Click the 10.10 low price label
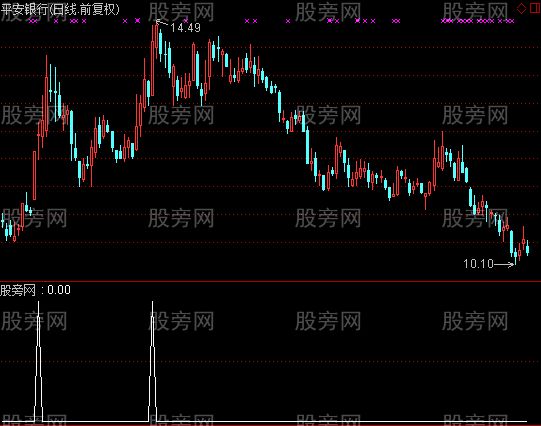The width and height of the screenshot is (541, 426). (478, 264)
